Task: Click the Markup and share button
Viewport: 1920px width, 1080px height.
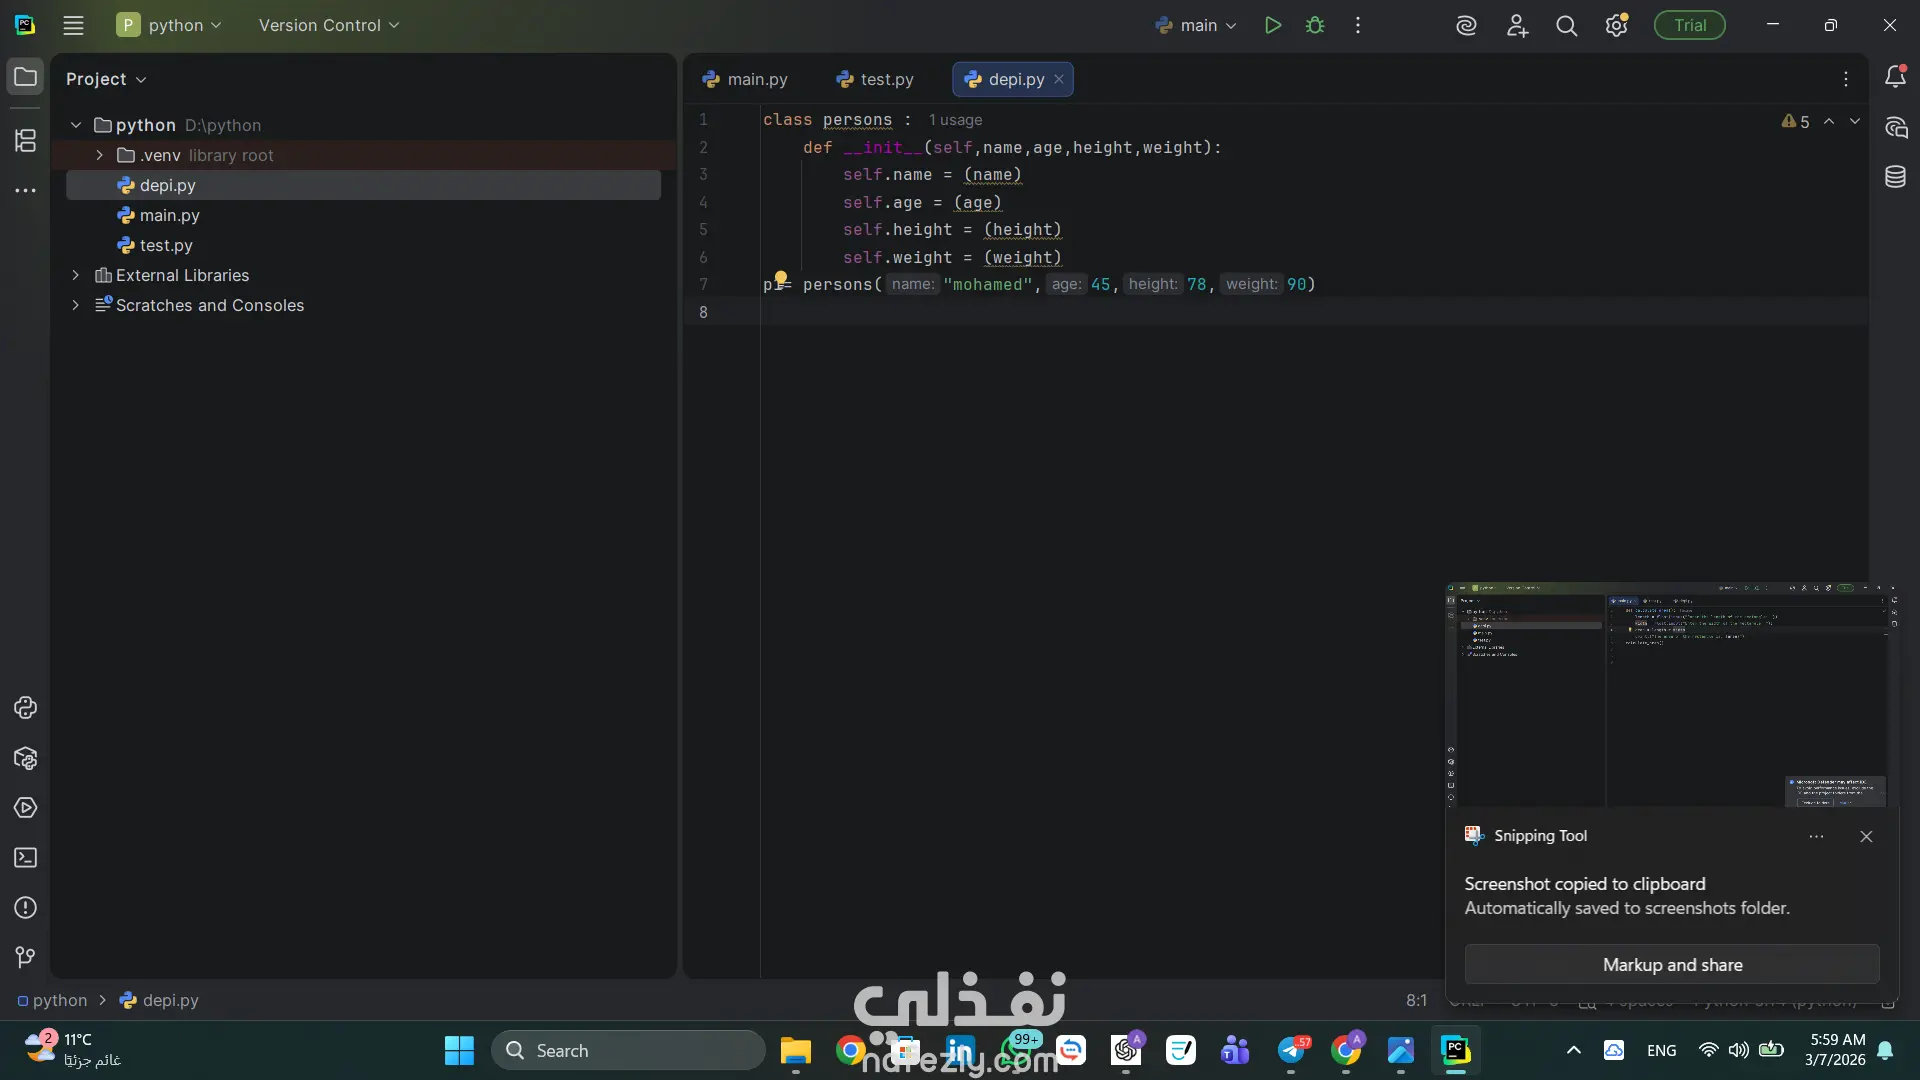Action: pos(1672,965)
